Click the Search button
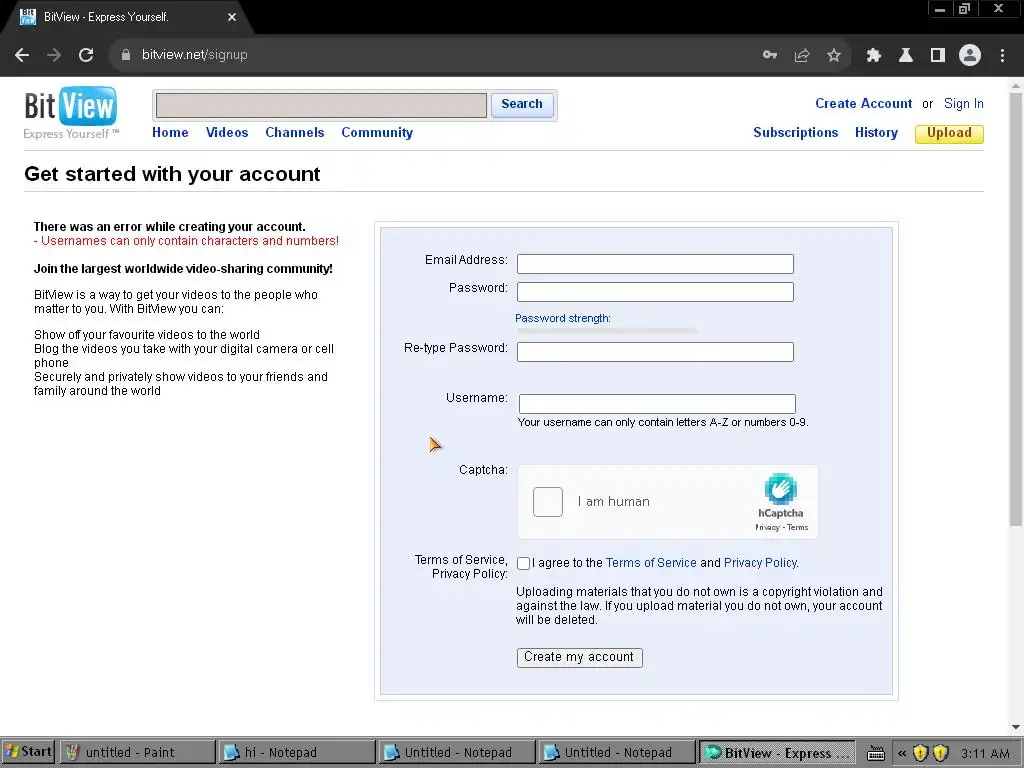 [x=522, y=104]
